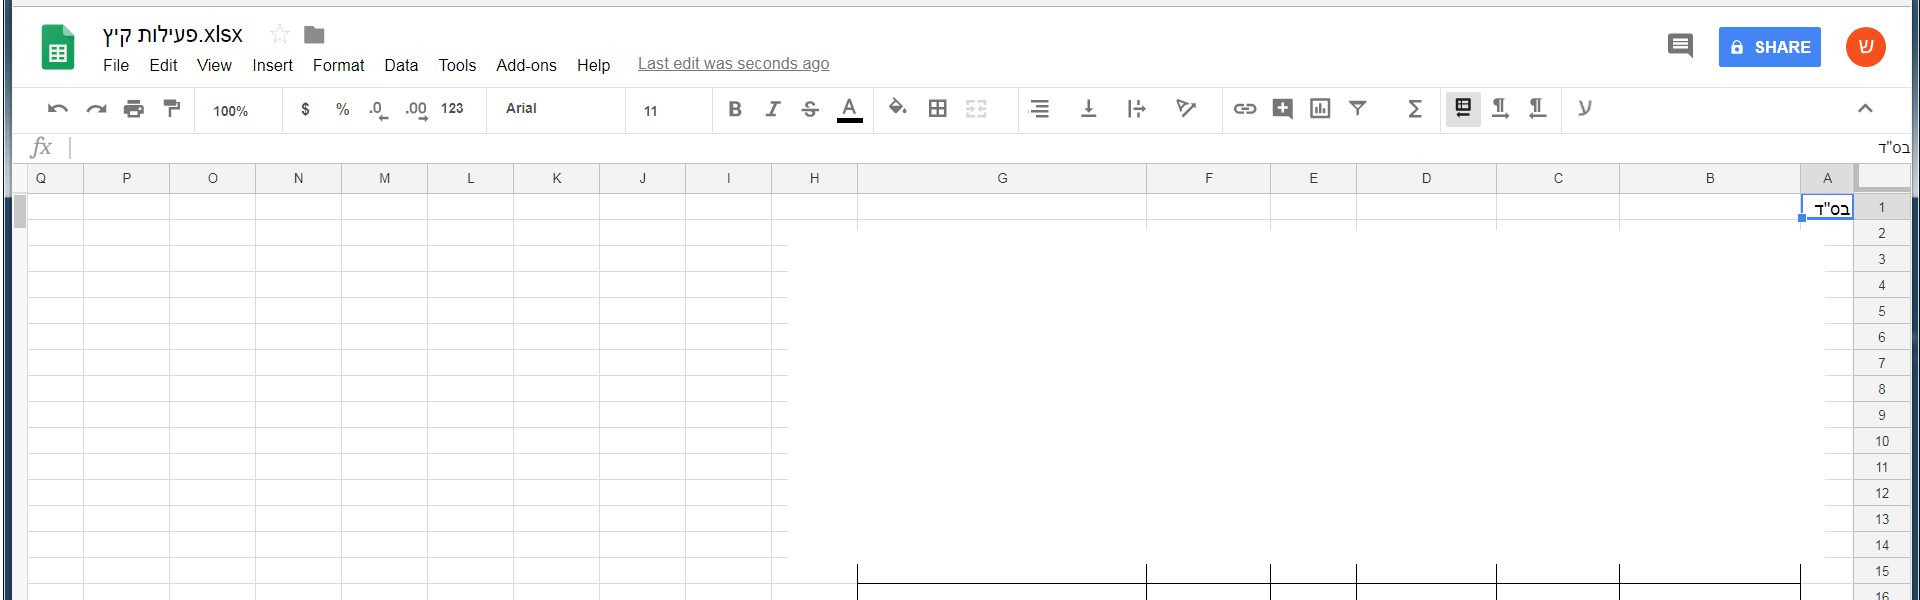Image resolution: width=1920 pixels, height=600 pixels.
Task: Open the Add-ons menu
Action: click(x=526, y=65)
